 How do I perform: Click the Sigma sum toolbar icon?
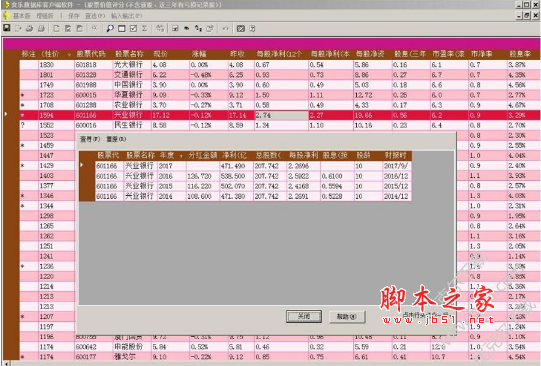click(145, 29)
